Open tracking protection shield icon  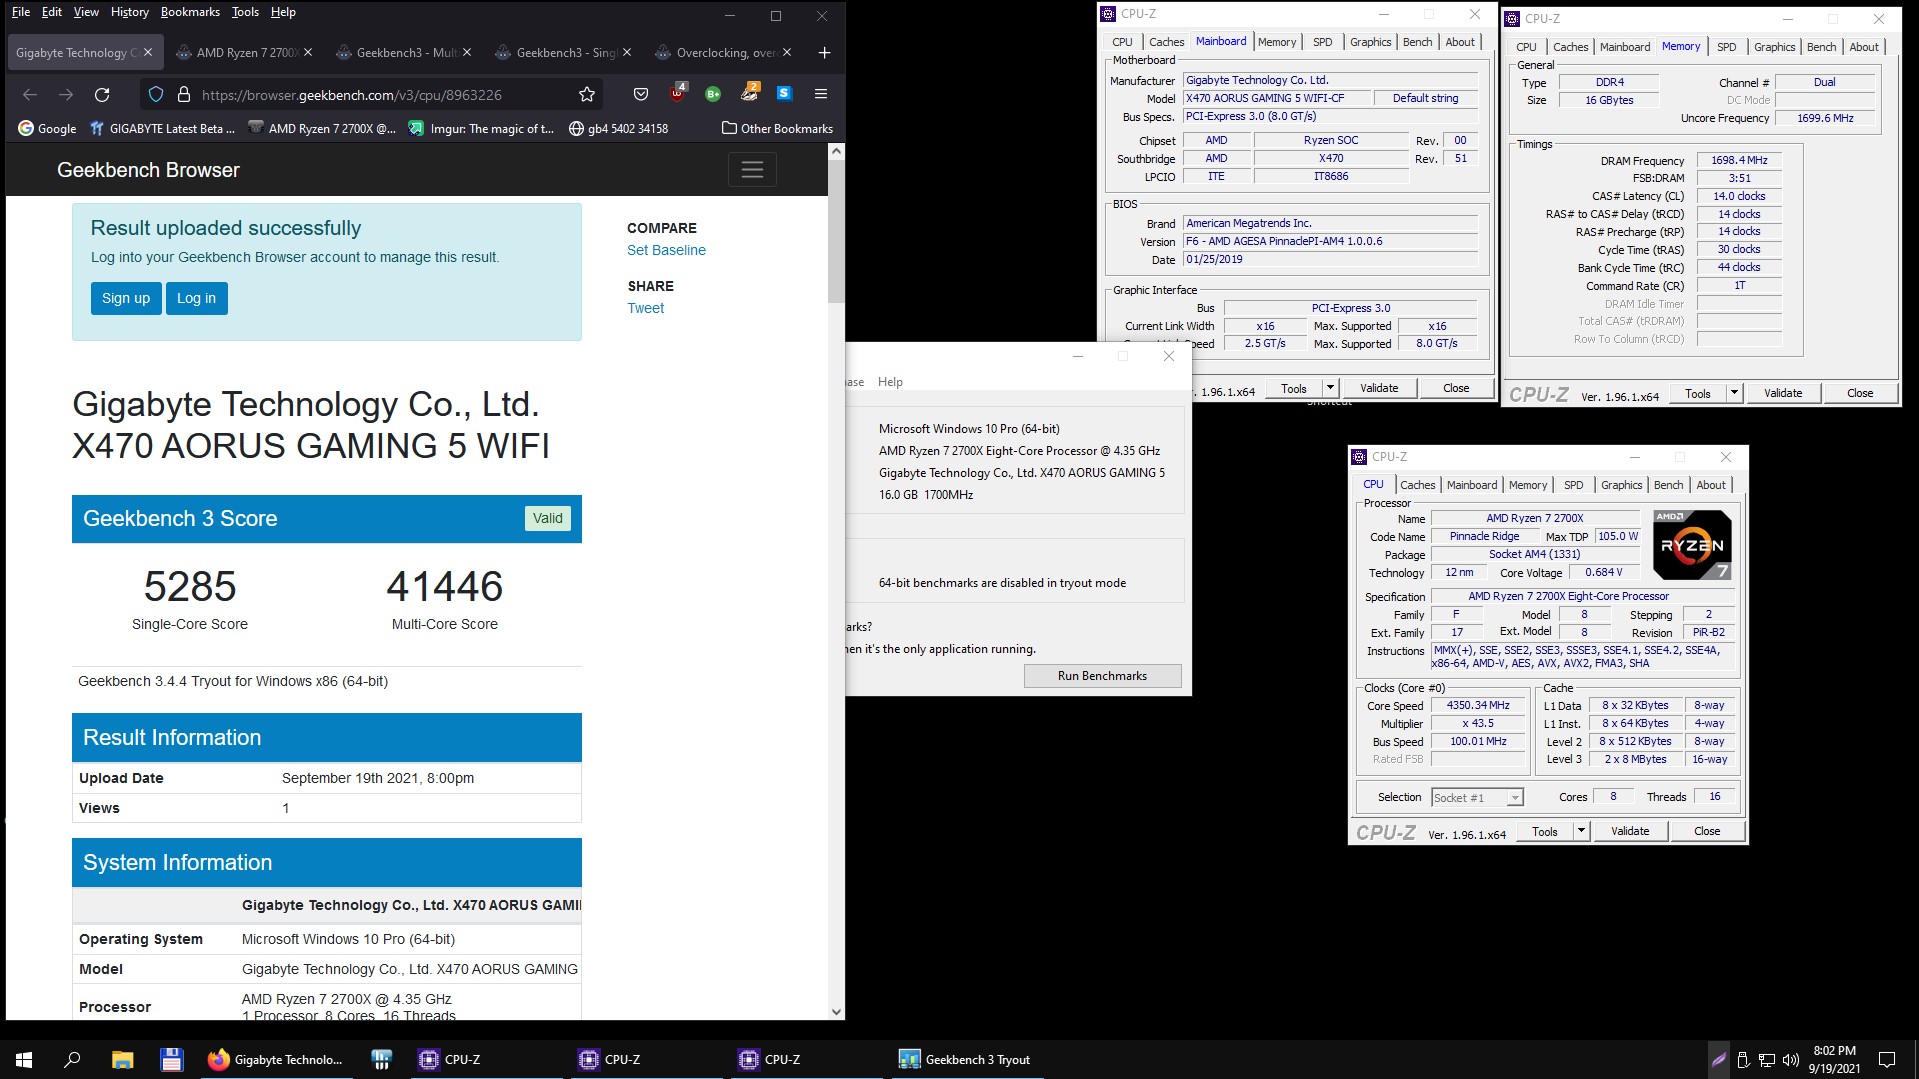(156, 94)
